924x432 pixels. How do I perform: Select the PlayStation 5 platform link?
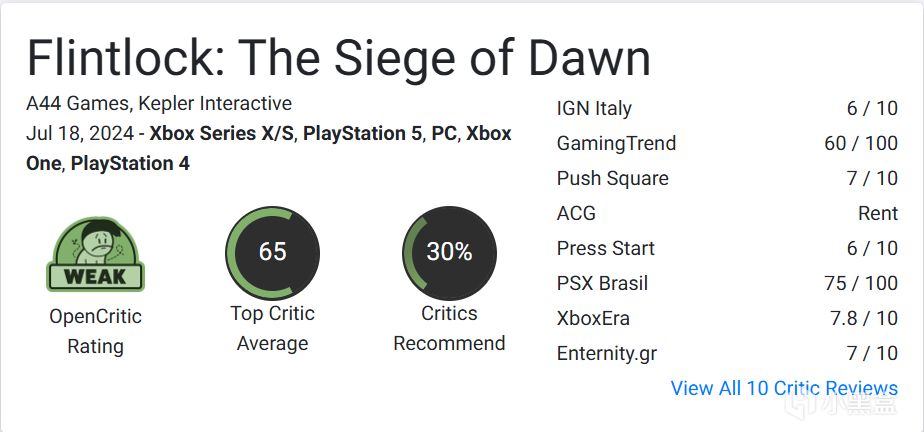point(362,134)
